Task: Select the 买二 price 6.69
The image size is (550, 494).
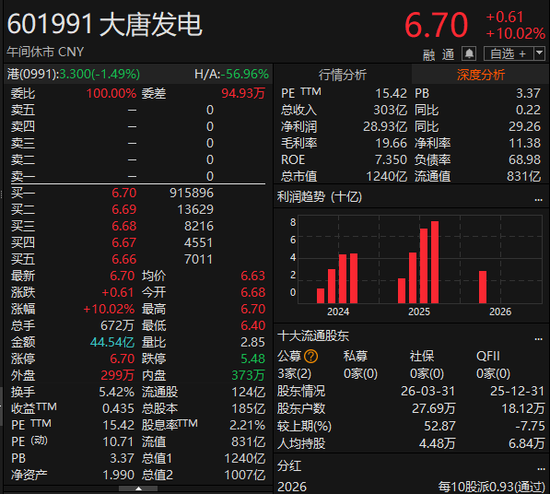Action: (124, 209)
